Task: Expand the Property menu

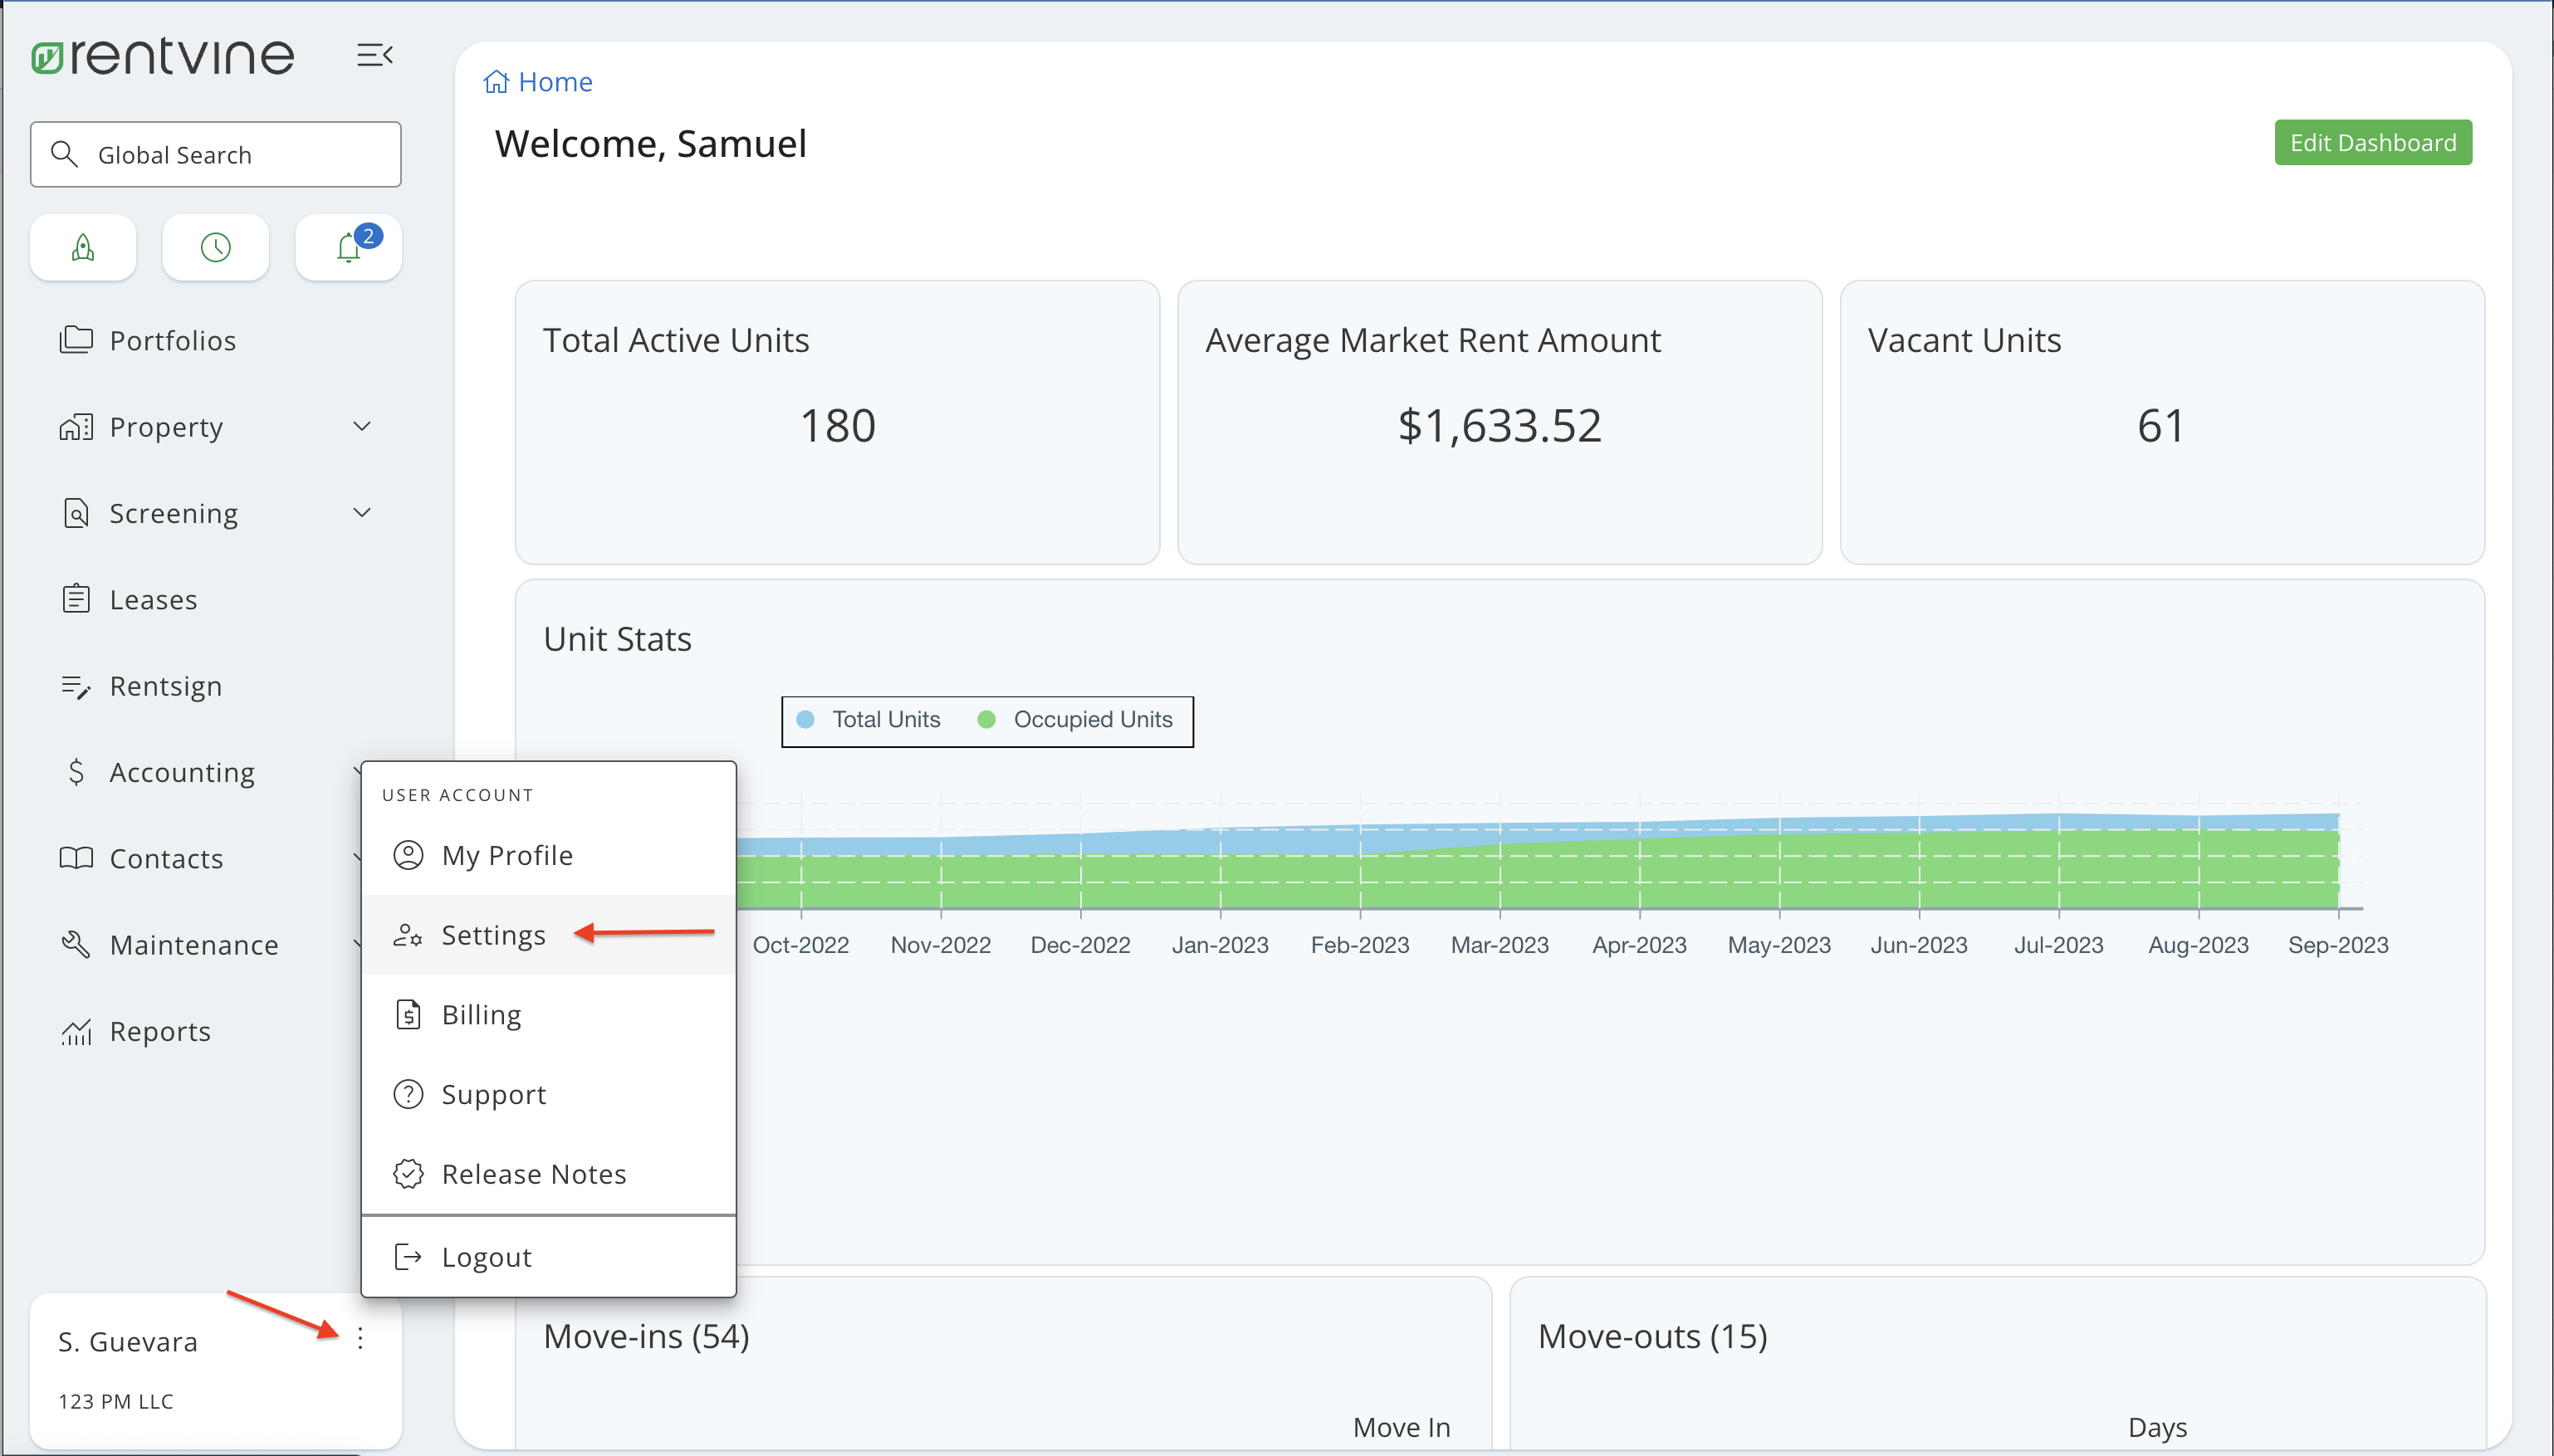Action: pos(362,426)
